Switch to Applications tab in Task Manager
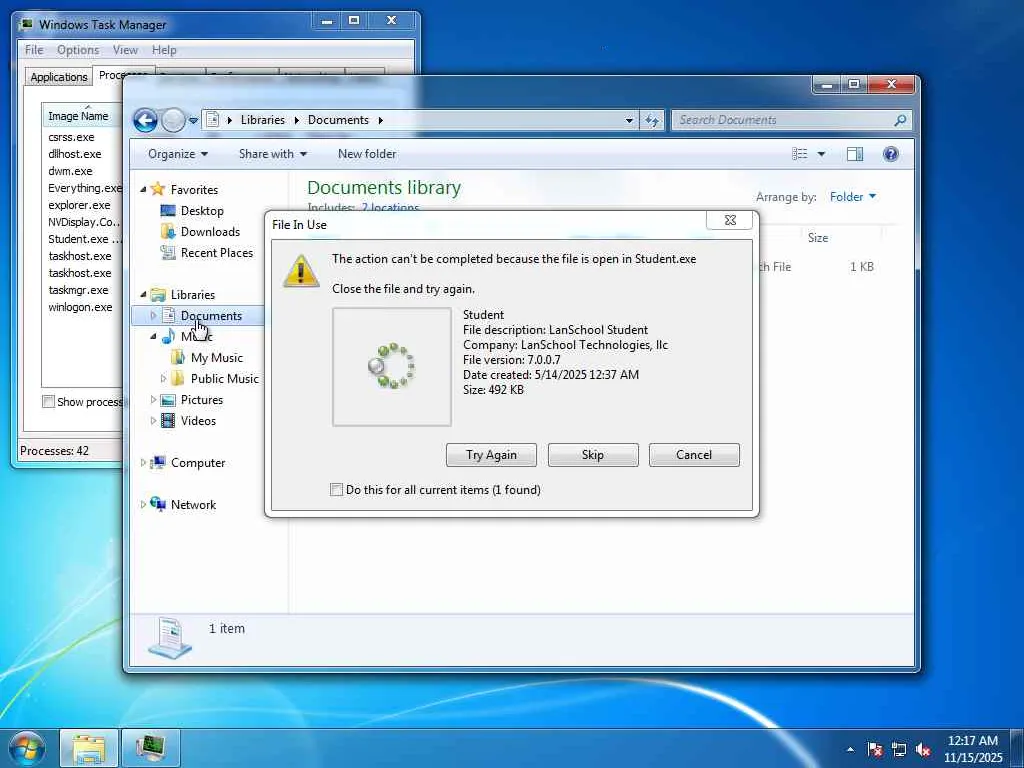 (x=59, y=77)
